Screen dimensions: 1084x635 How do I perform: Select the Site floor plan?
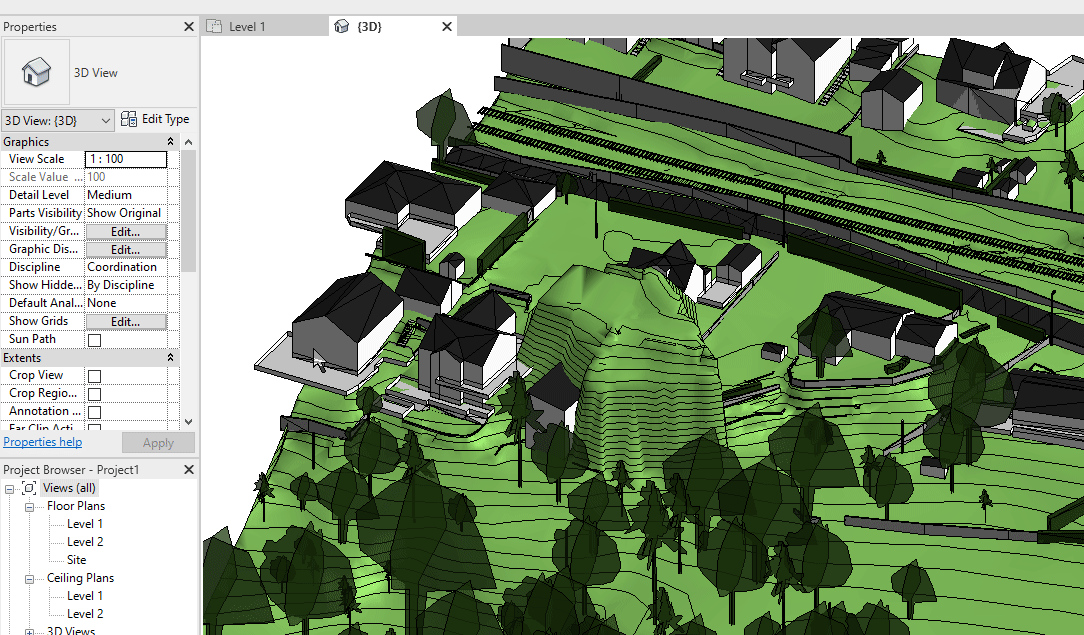[x=77, y=560]
